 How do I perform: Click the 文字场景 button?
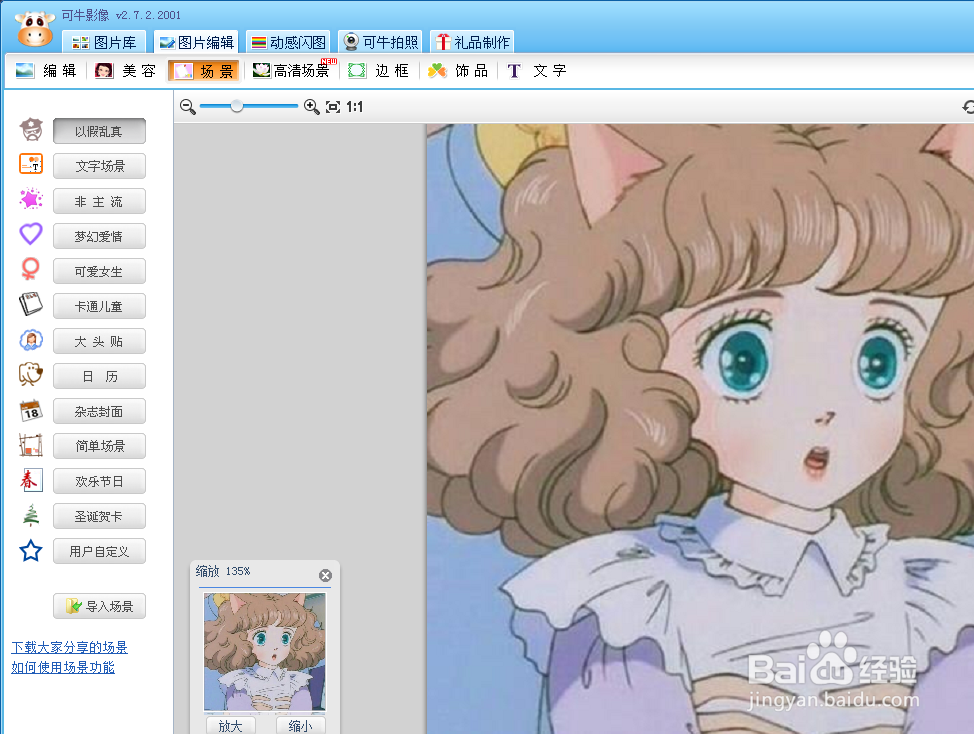point(99,166)
